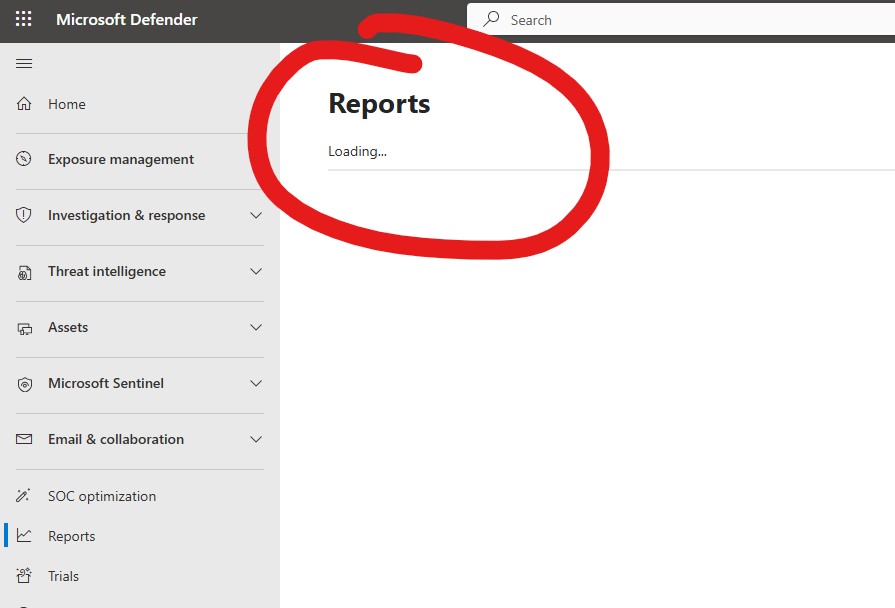
Task: Open the Email & collaboration menu item
Action: (x=116, y=439)
